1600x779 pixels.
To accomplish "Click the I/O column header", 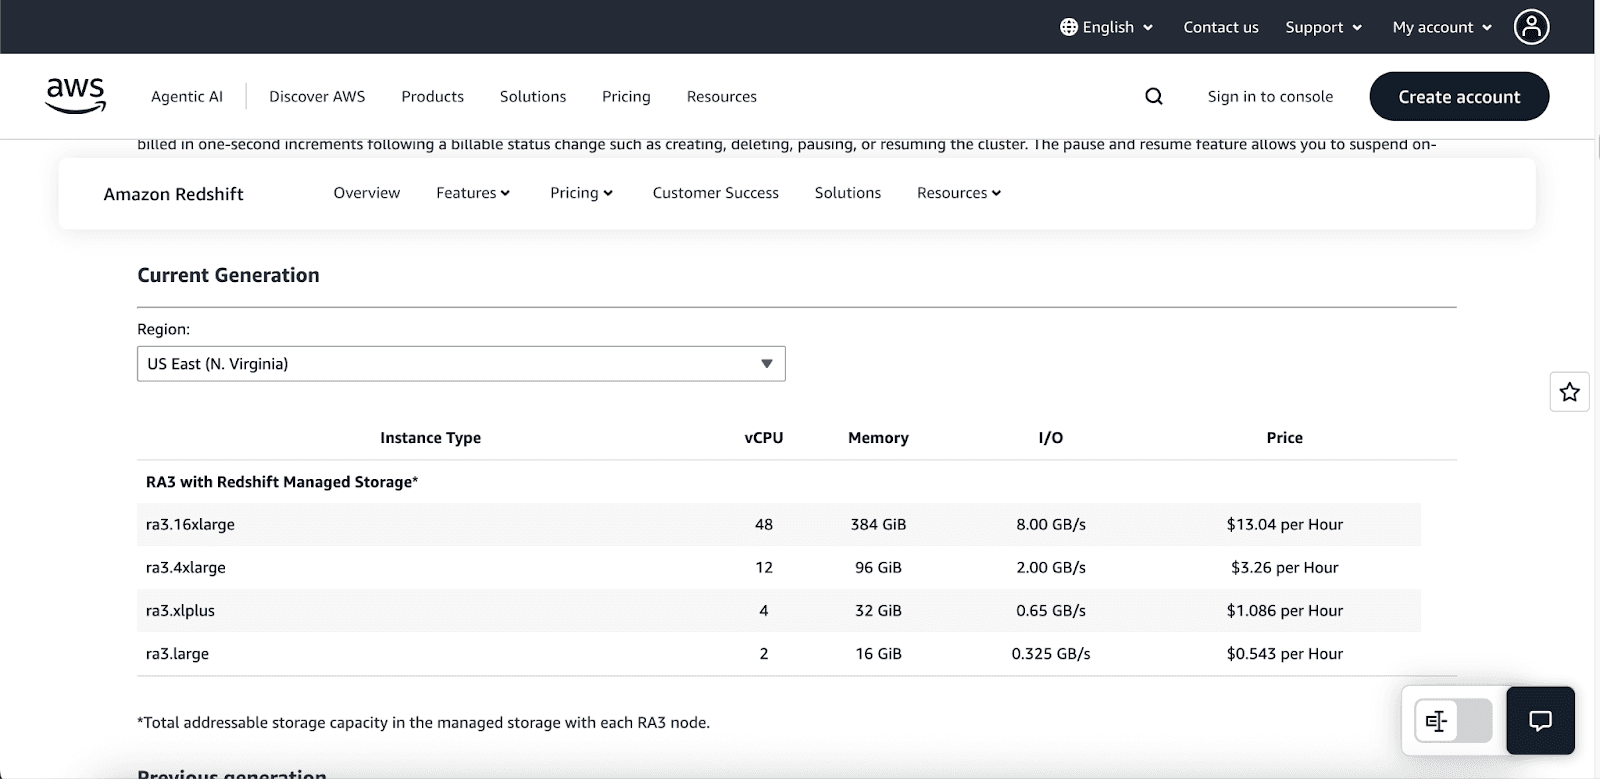I will point(1051,437).
